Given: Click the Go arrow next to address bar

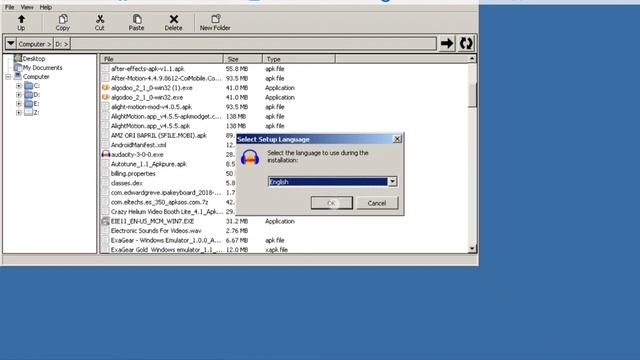Looking at the screenshot, I should [447, 43].
